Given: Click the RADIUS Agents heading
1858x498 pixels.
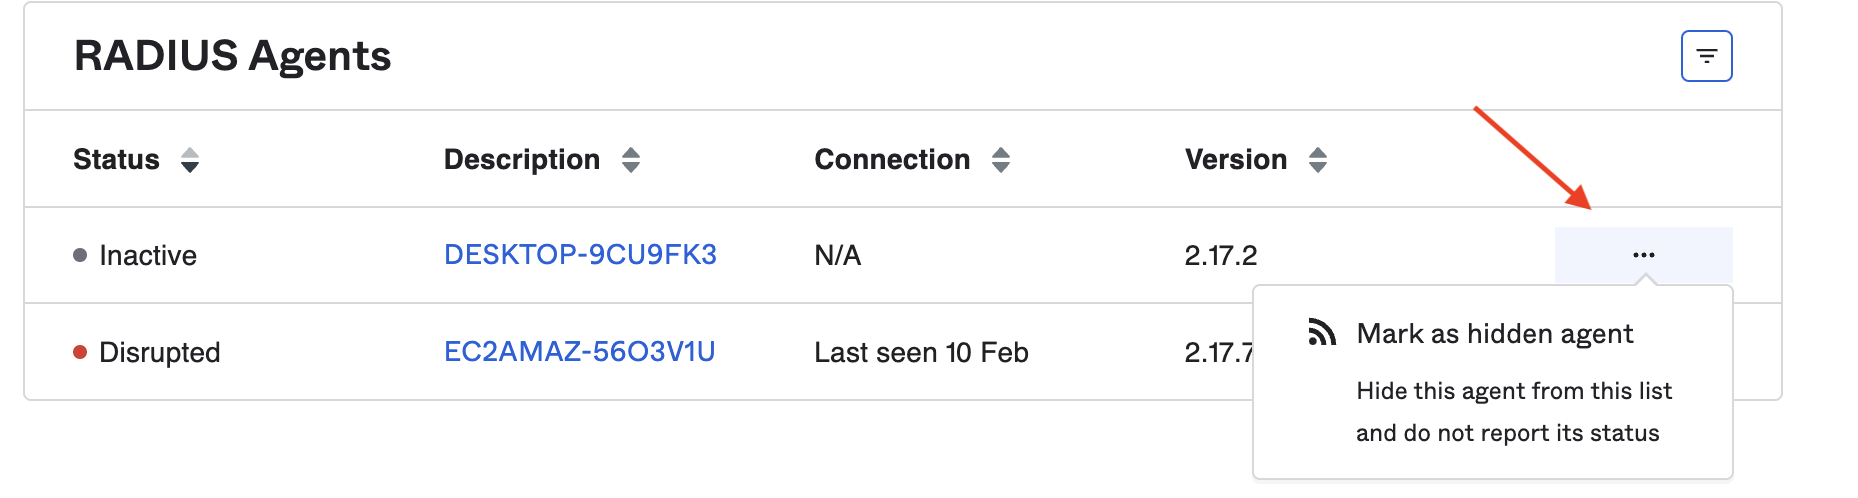Looking at the screenshot, I should (x=232, y=56).
